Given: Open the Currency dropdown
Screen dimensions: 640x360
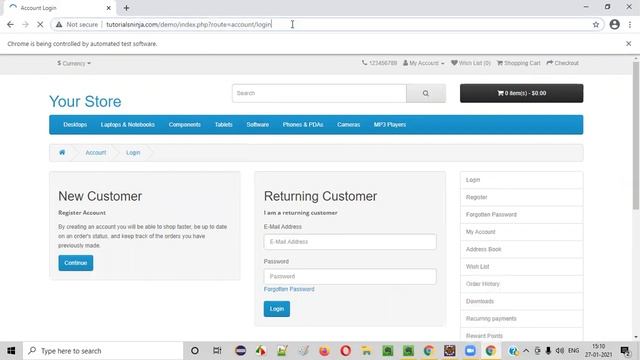Looking at the screenshot, I should point(74,63).
